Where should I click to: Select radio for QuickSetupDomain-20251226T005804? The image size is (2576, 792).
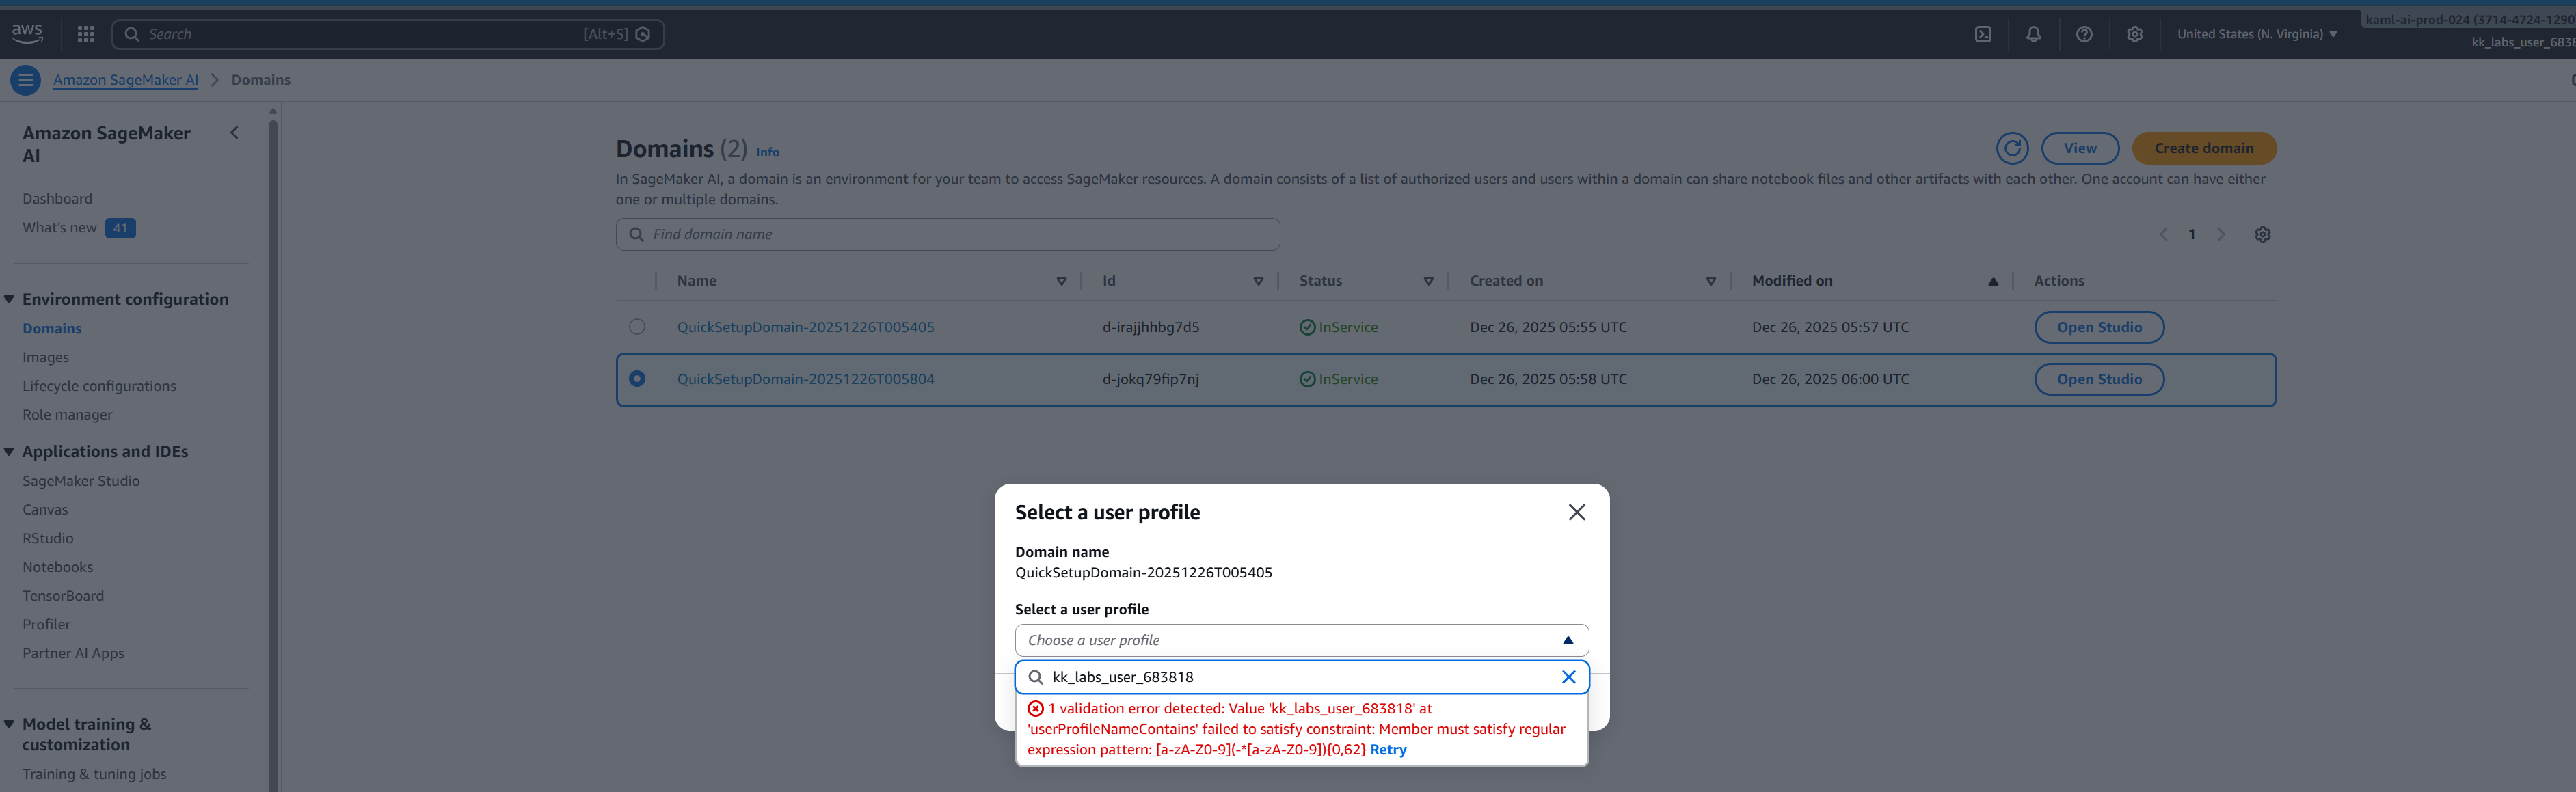point(637,379)
